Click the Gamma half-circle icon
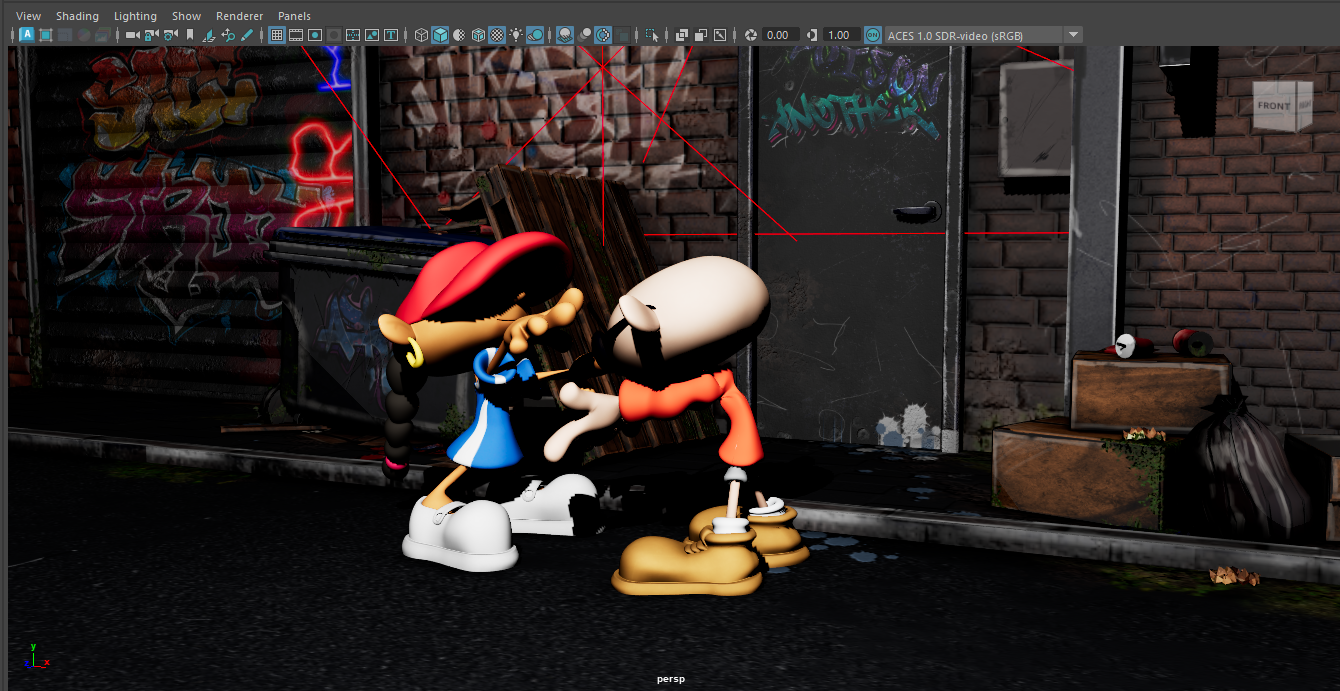The width and height of the screenshot is (1340, 691). [812, 35]
